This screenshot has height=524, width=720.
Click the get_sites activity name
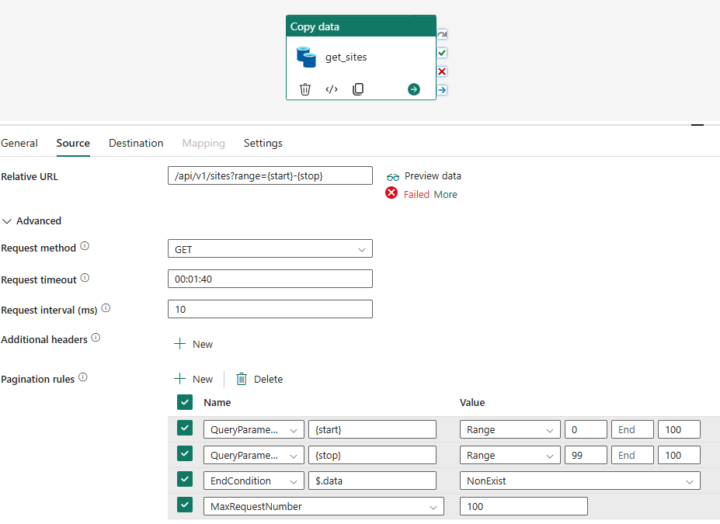coord(346,57)
